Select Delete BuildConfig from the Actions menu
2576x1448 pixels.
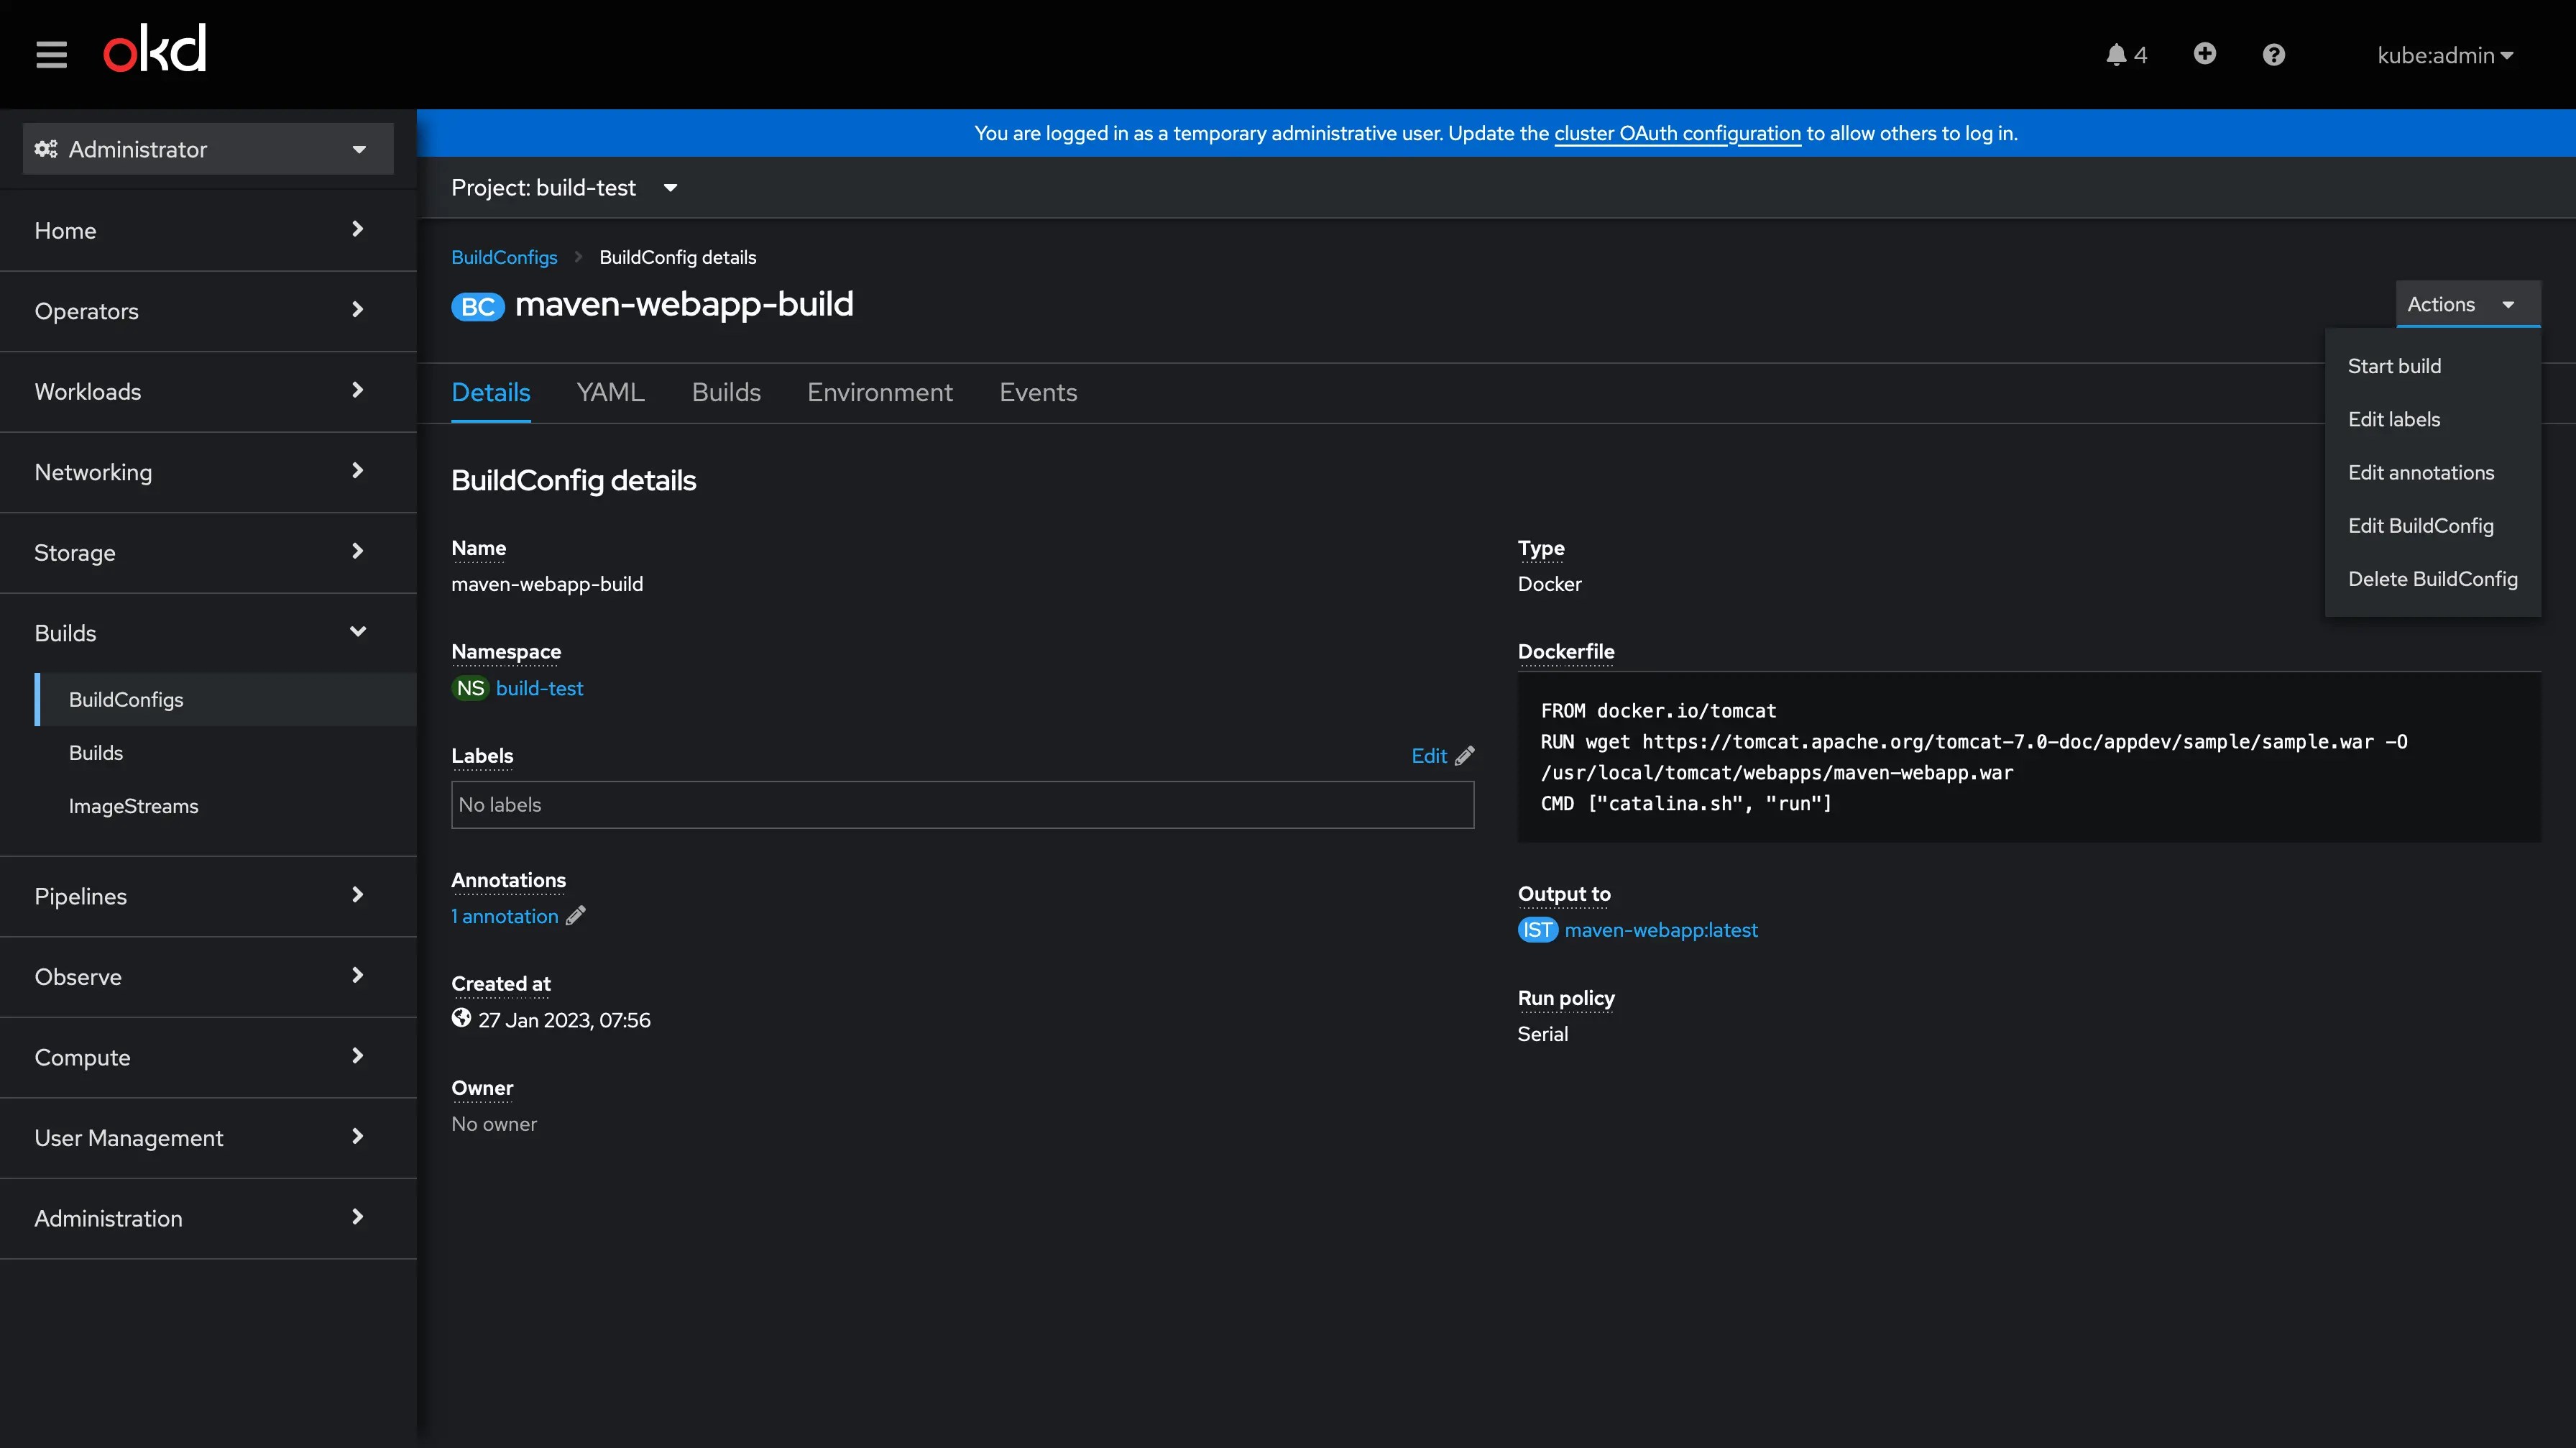click(x=2432, y=578)
